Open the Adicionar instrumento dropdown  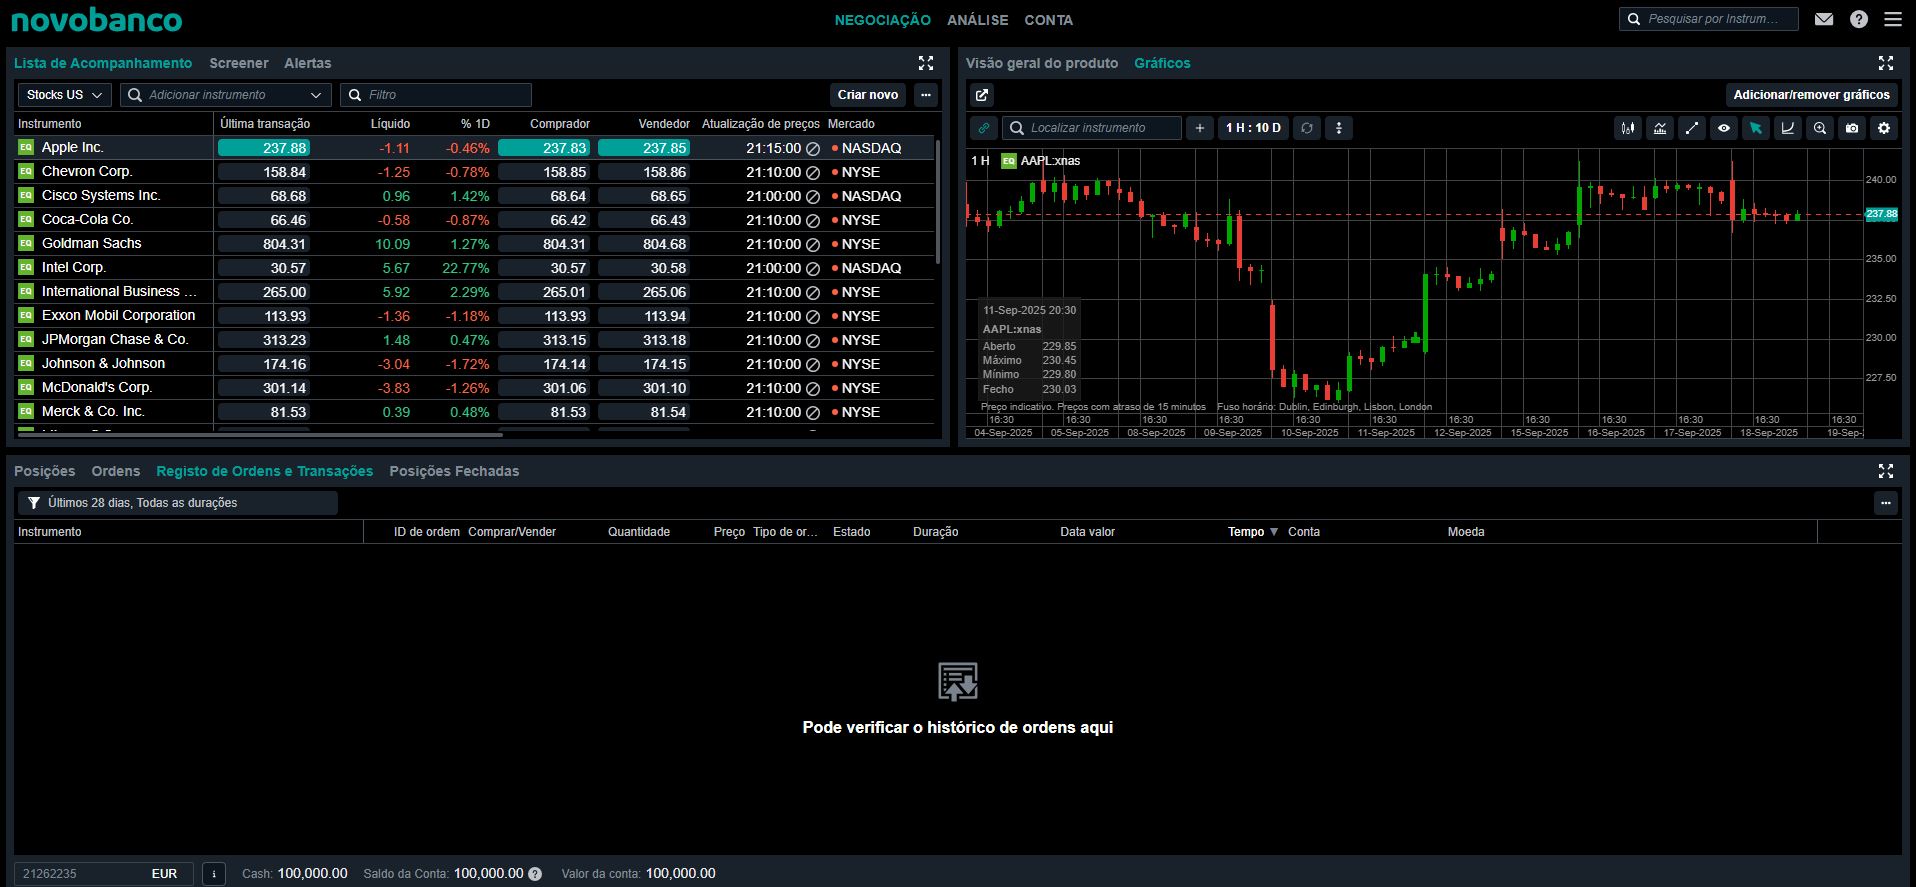226,95
